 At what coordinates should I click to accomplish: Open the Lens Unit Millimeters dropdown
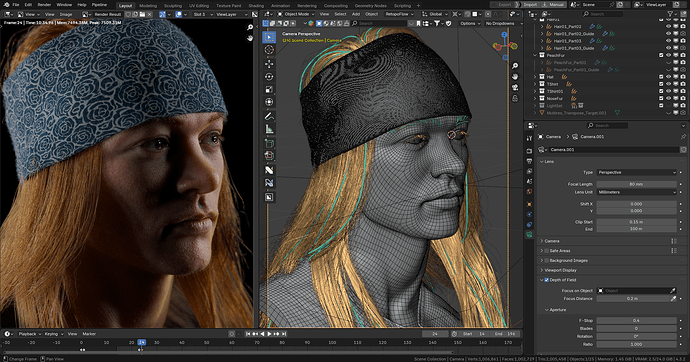point(636,192)
